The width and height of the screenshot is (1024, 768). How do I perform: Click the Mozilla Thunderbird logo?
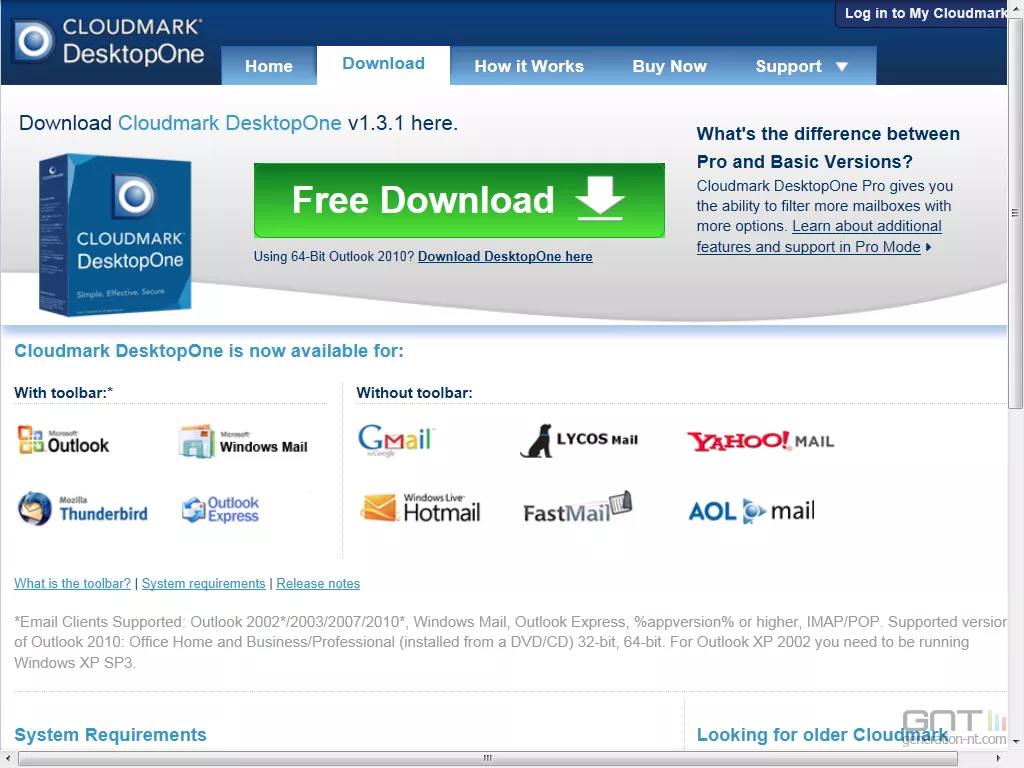[x=83, y=509]
